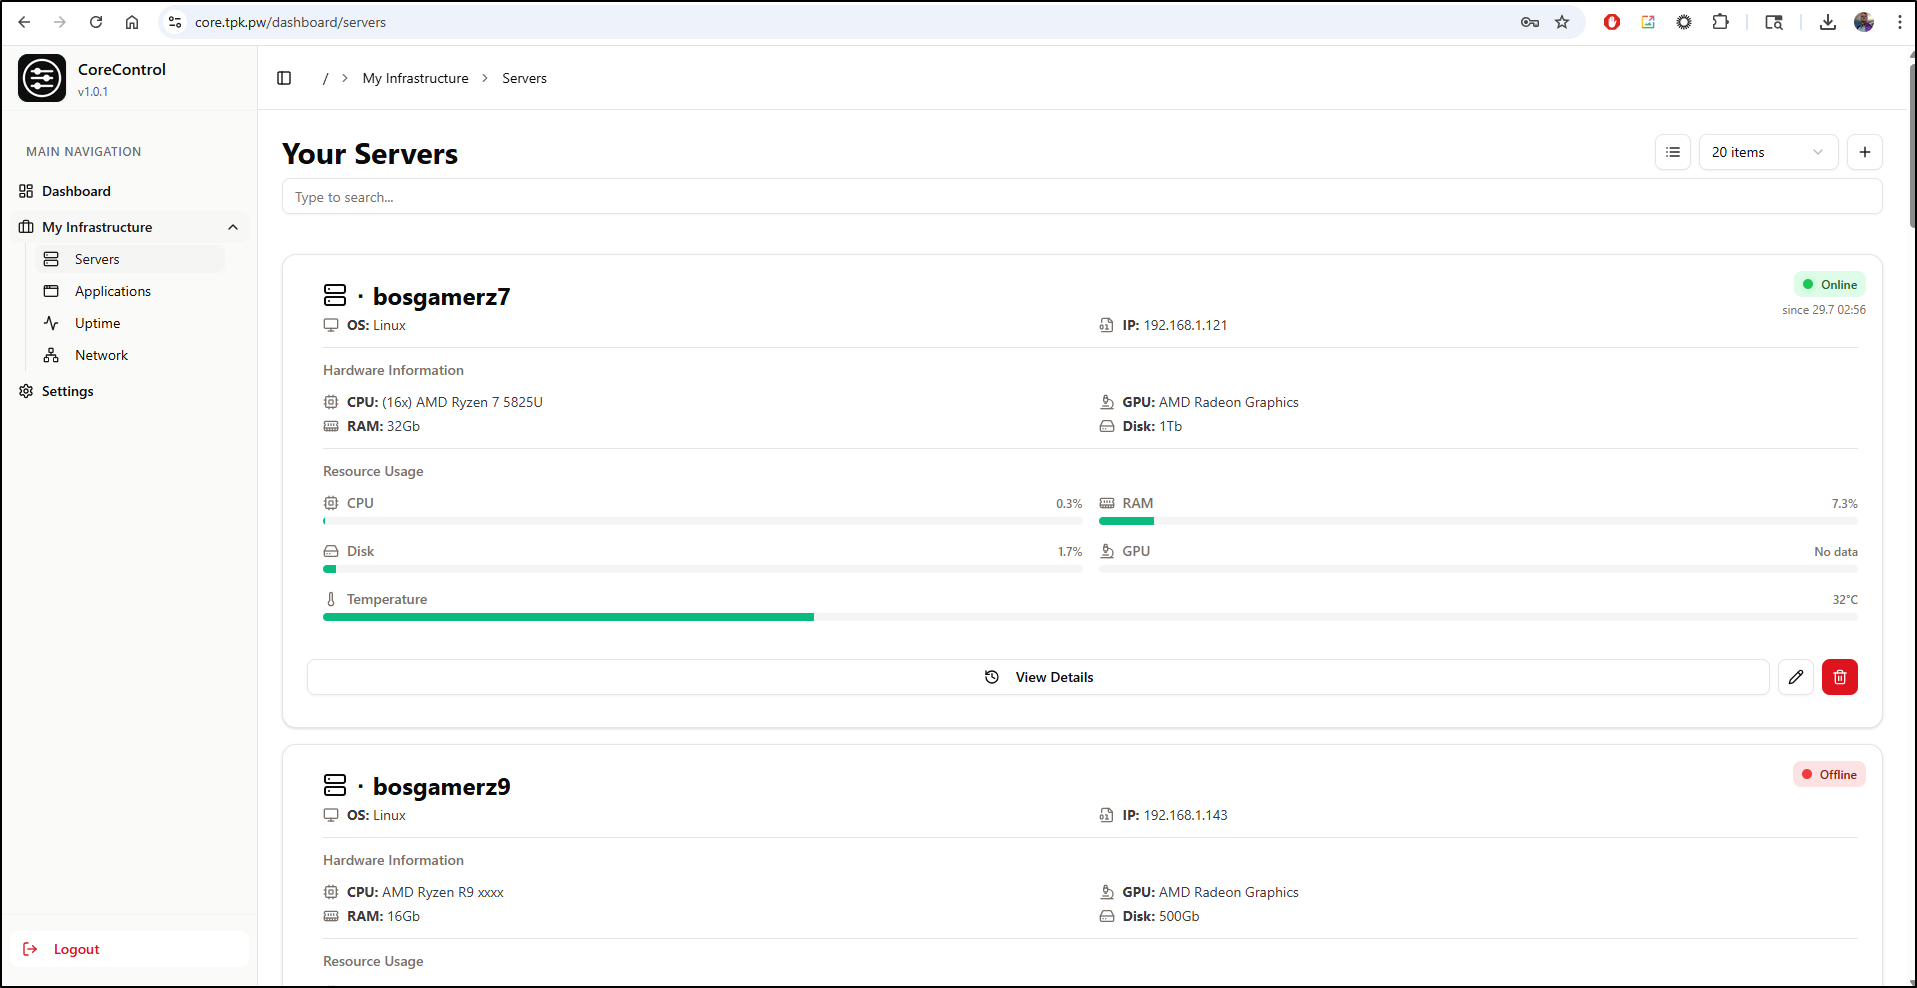The image size is (1917, 988).
Task: Click bosgamerz7 RAM usage bar
Action: (x=1478, y=521)
